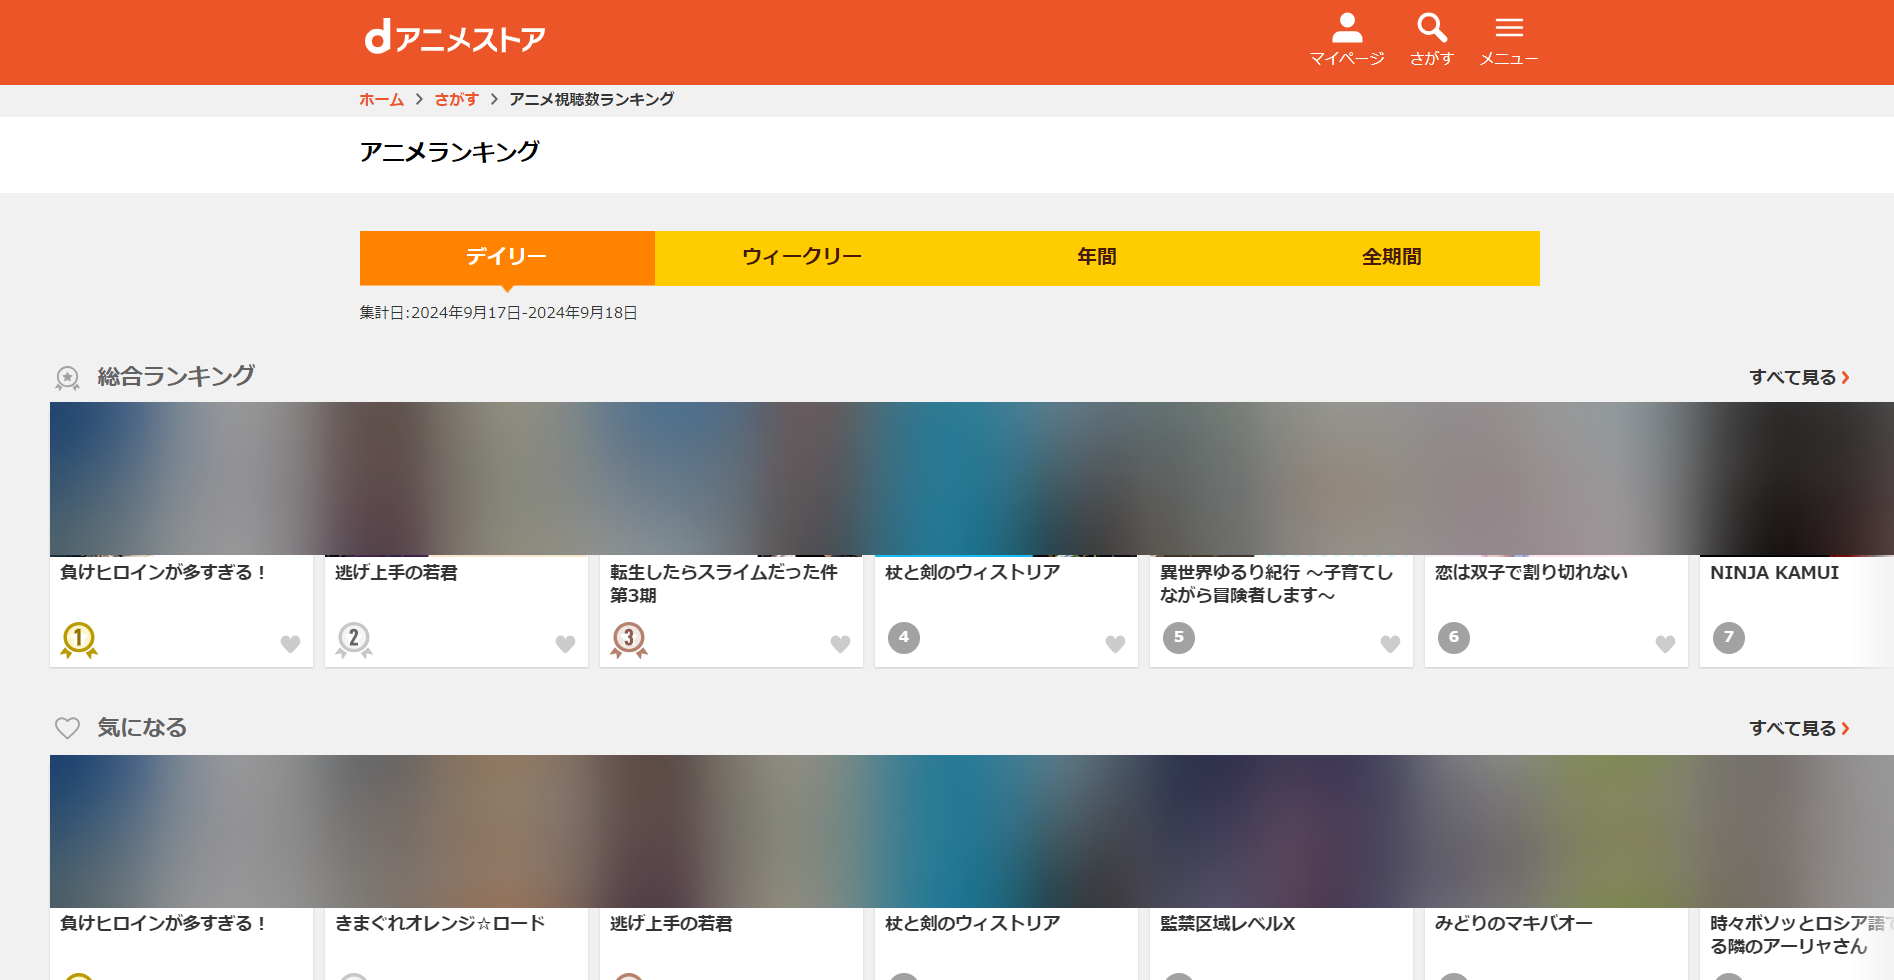Image resolution: width=1894 pixels, height=980 pixels.
Task: Favorite 負けヒロインが多すぎる！ with its heart in 総合ランキング
Action: click(290, 644)
